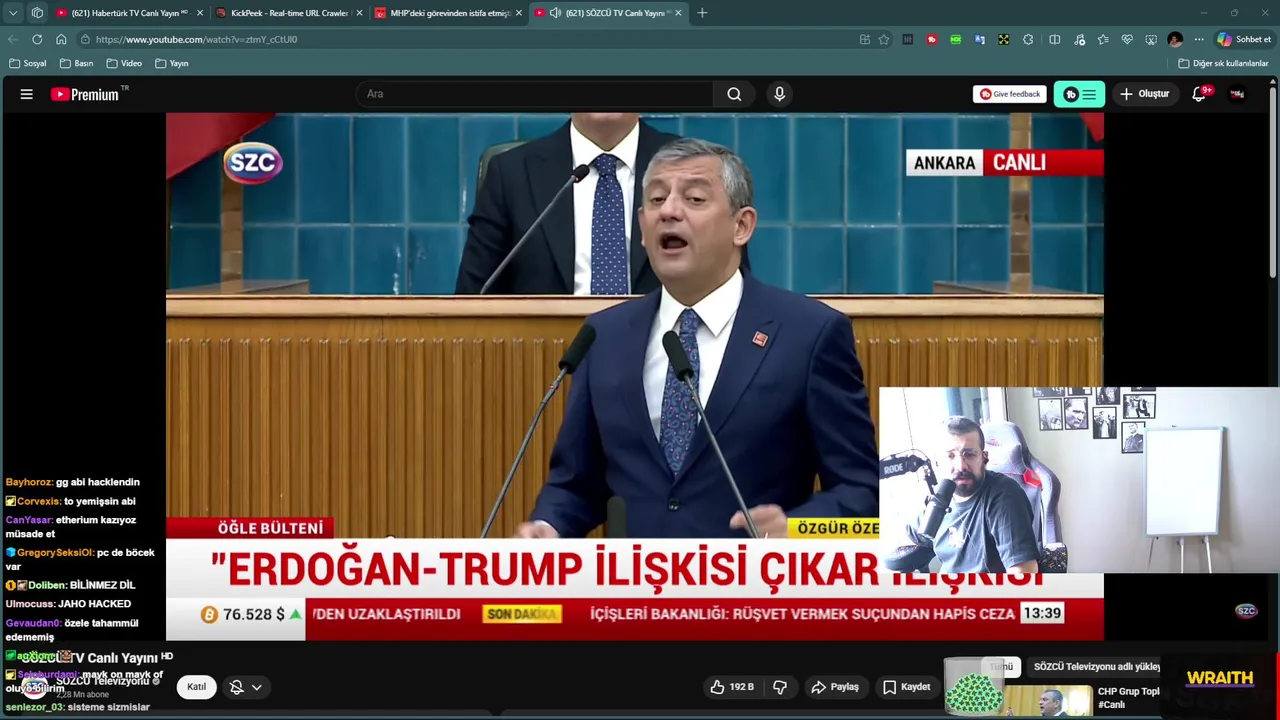Click Give feedback button
Screen dimensions: 1280x720
pos(1009,94)
